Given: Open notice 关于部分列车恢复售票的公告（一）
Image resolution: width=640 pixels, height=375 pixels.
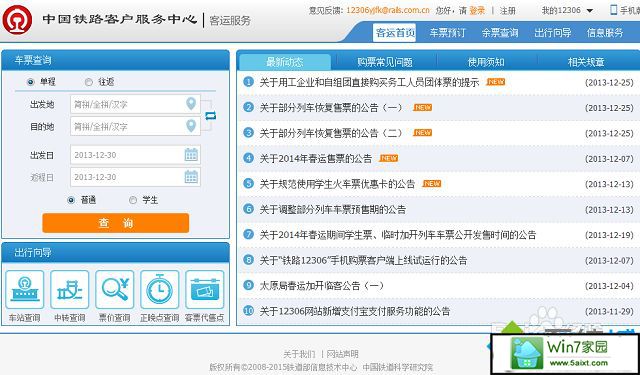Looking at the screenshot, I should [331, 108].
